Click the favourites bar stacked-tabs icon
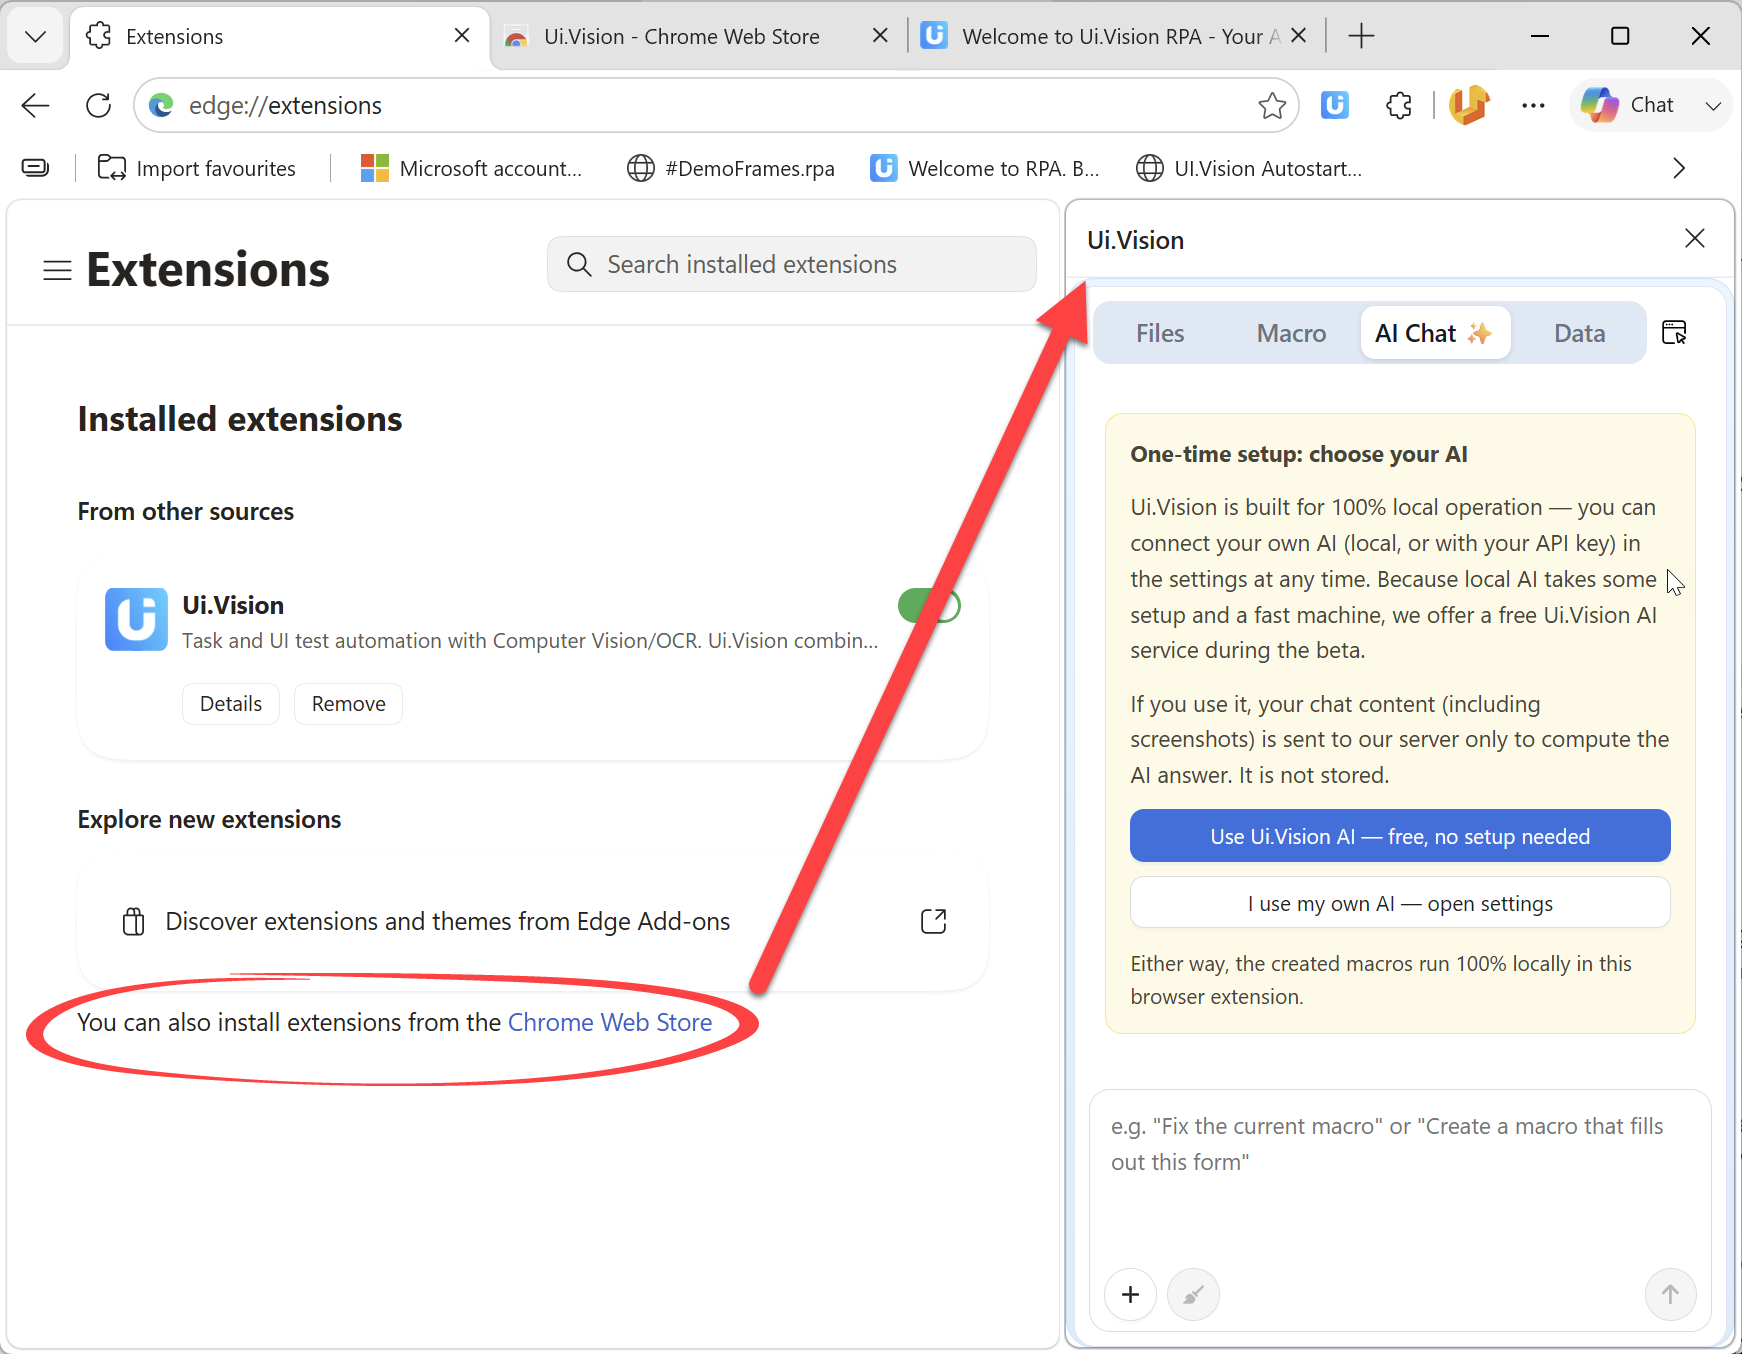Screen dimensions: 1742x1354 point(36,168)
